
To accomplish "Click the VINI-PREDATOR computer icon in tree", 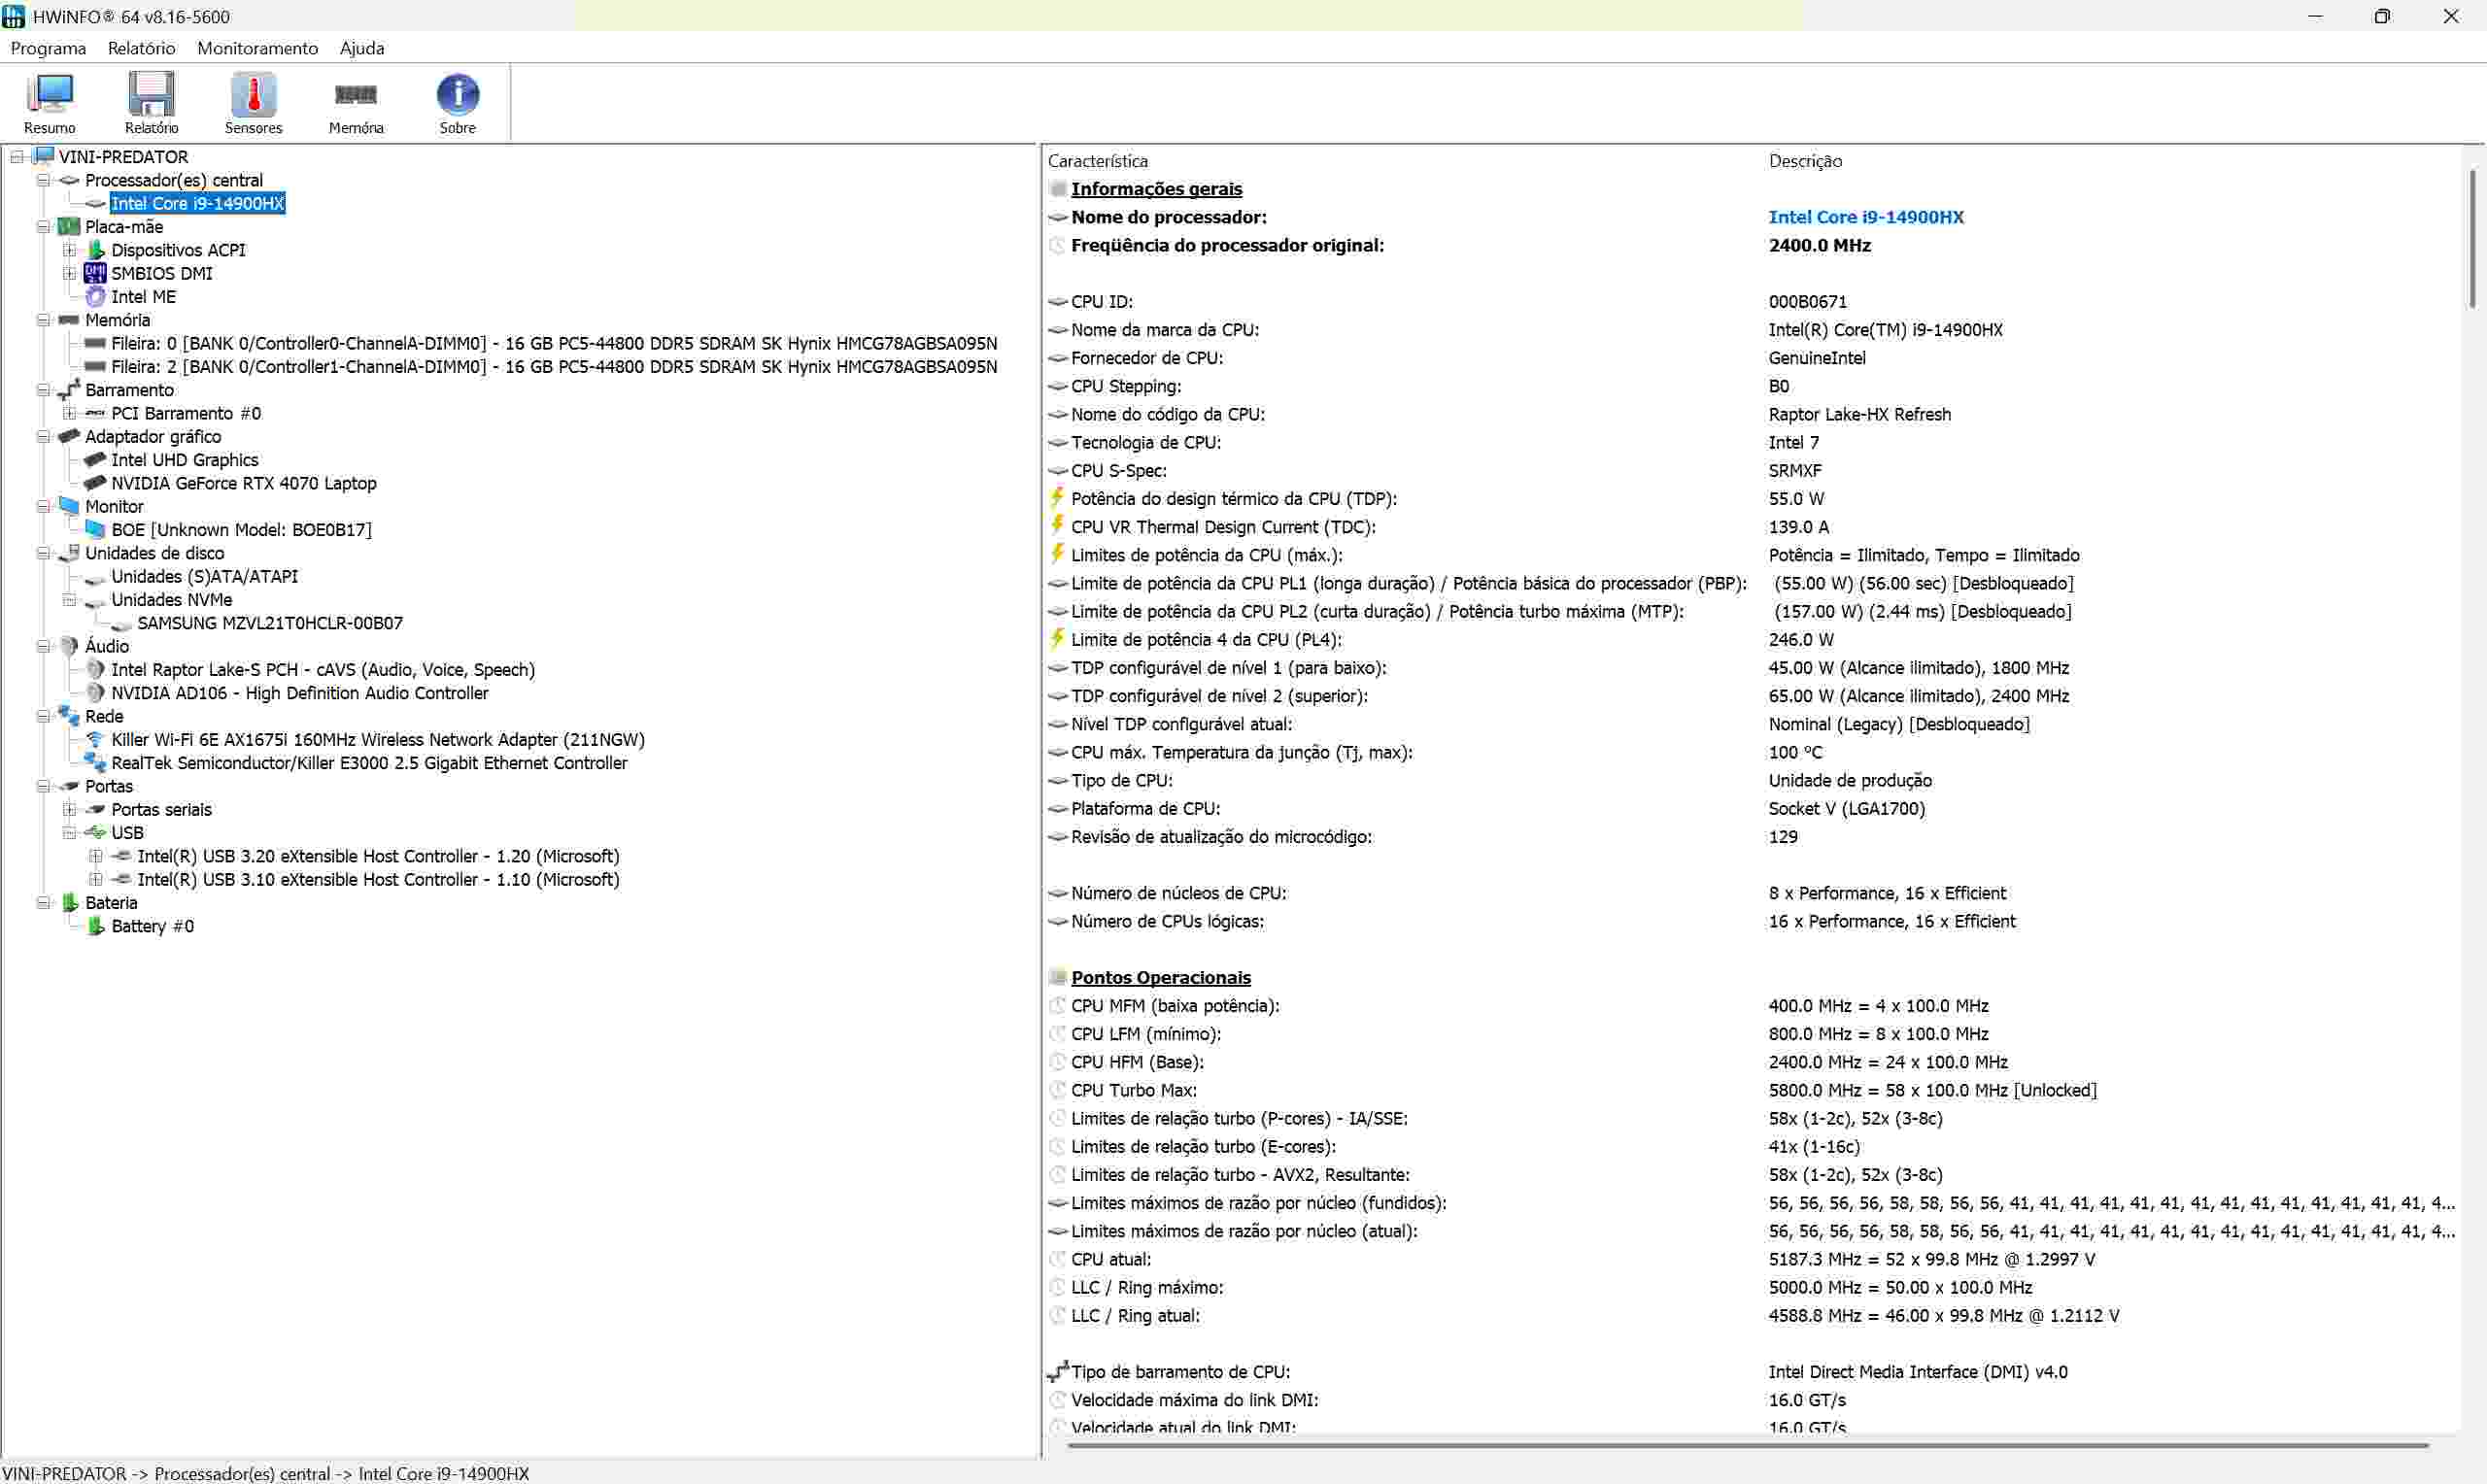I will click(44, 156).
